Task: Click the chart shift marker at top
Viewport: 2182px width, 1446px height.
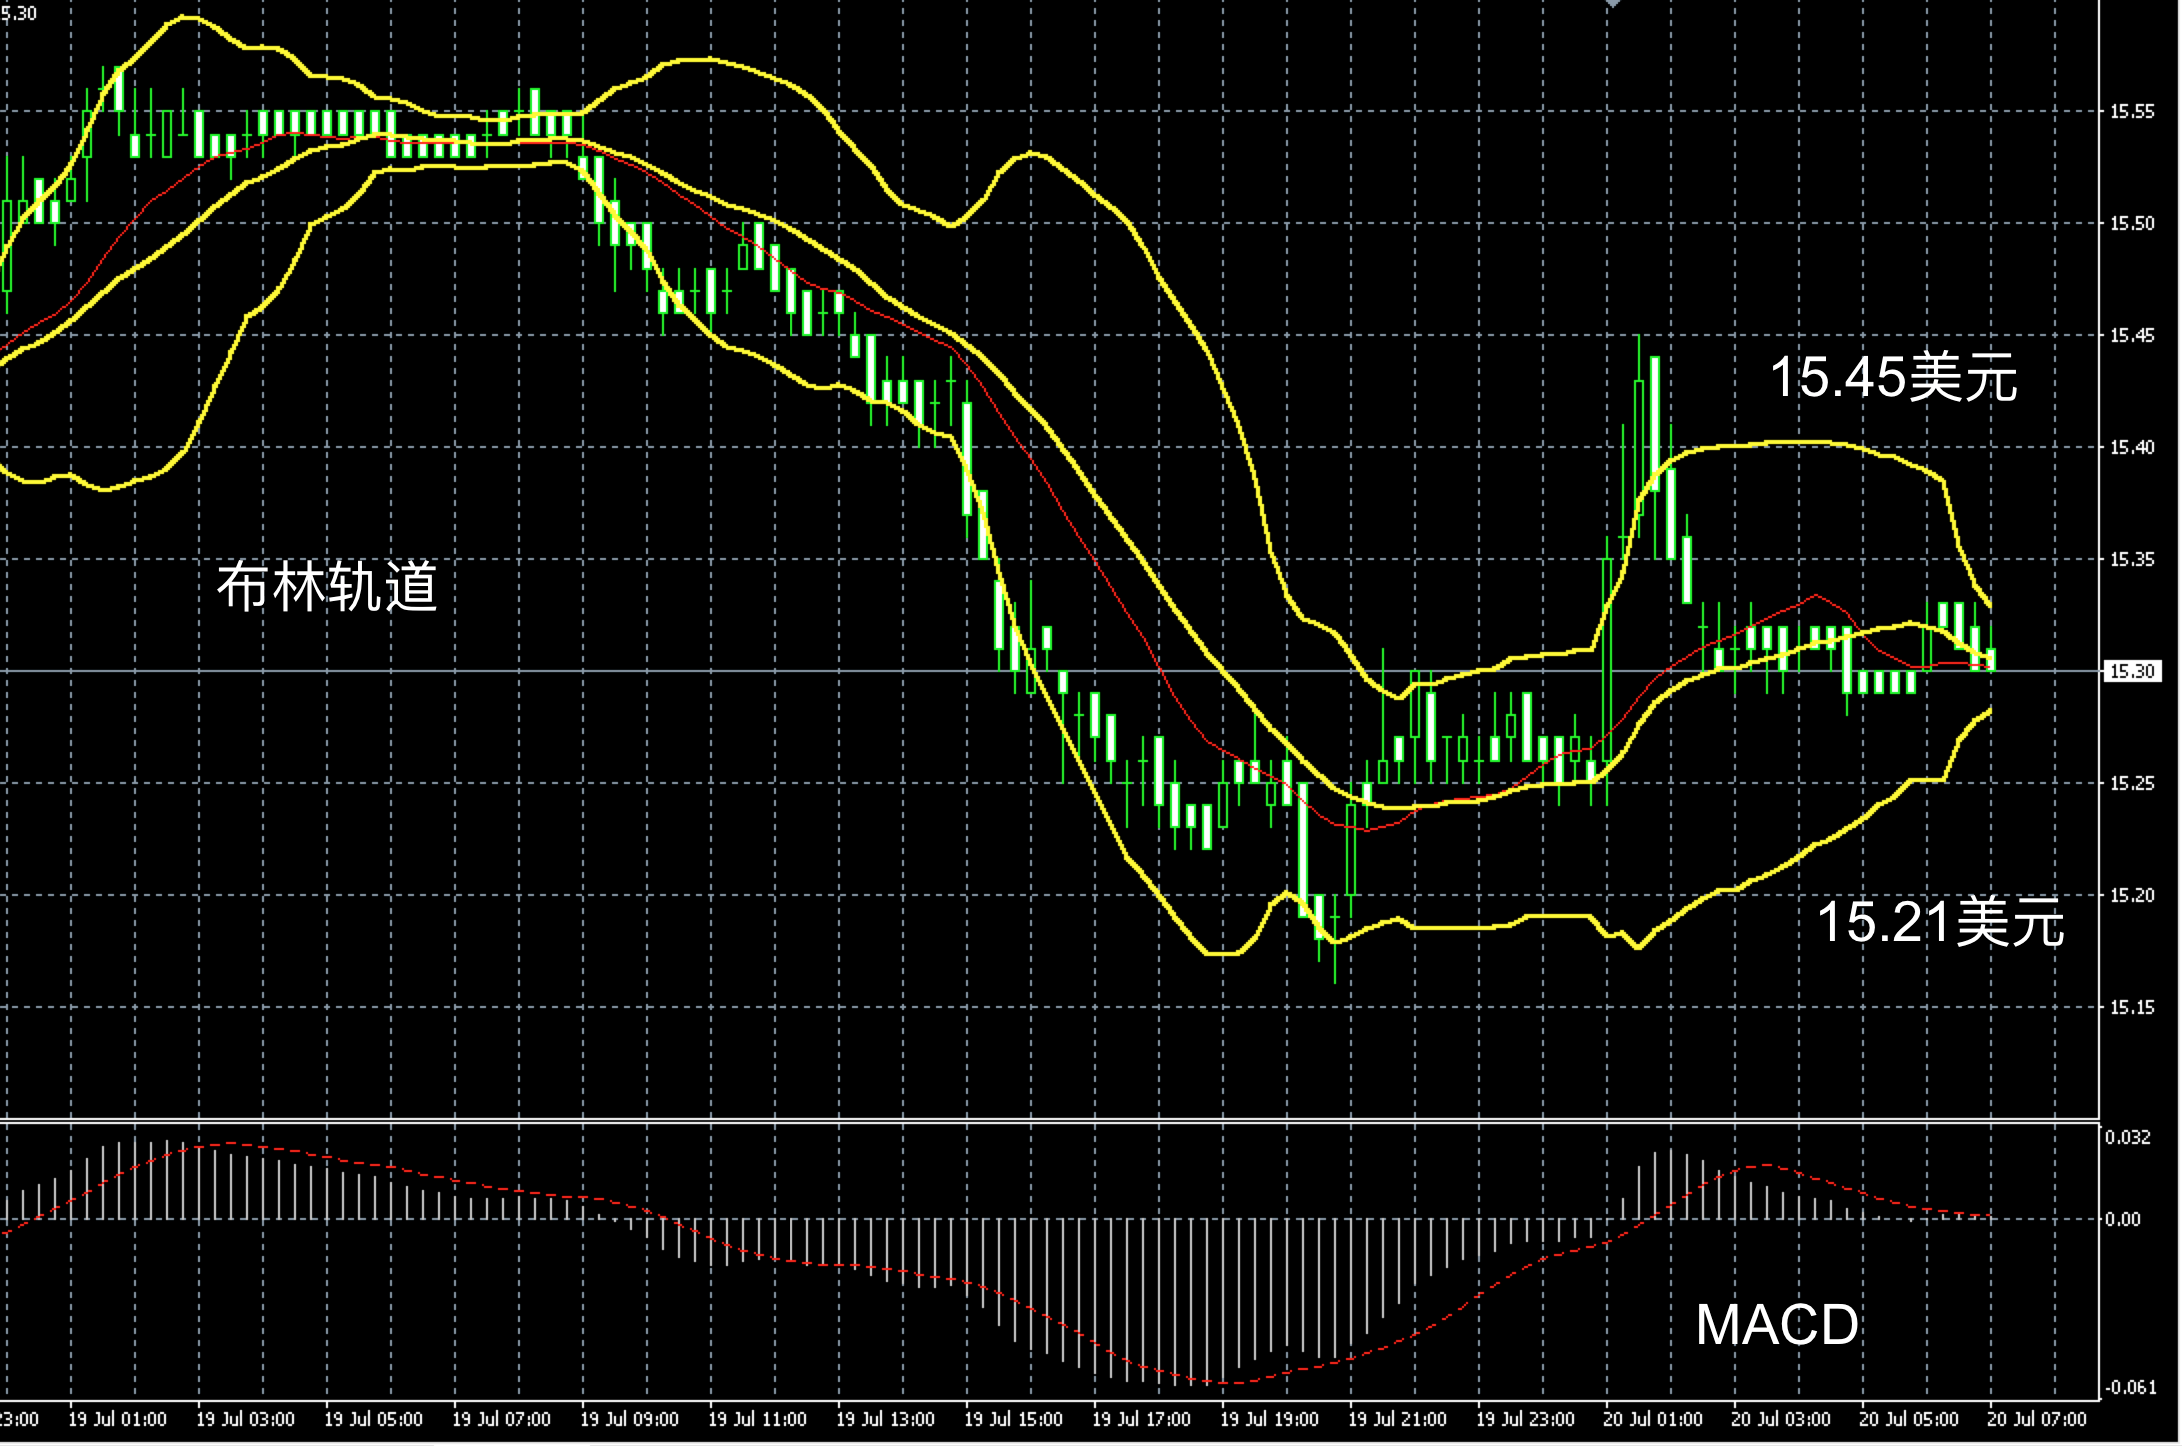Action: 1612,4
